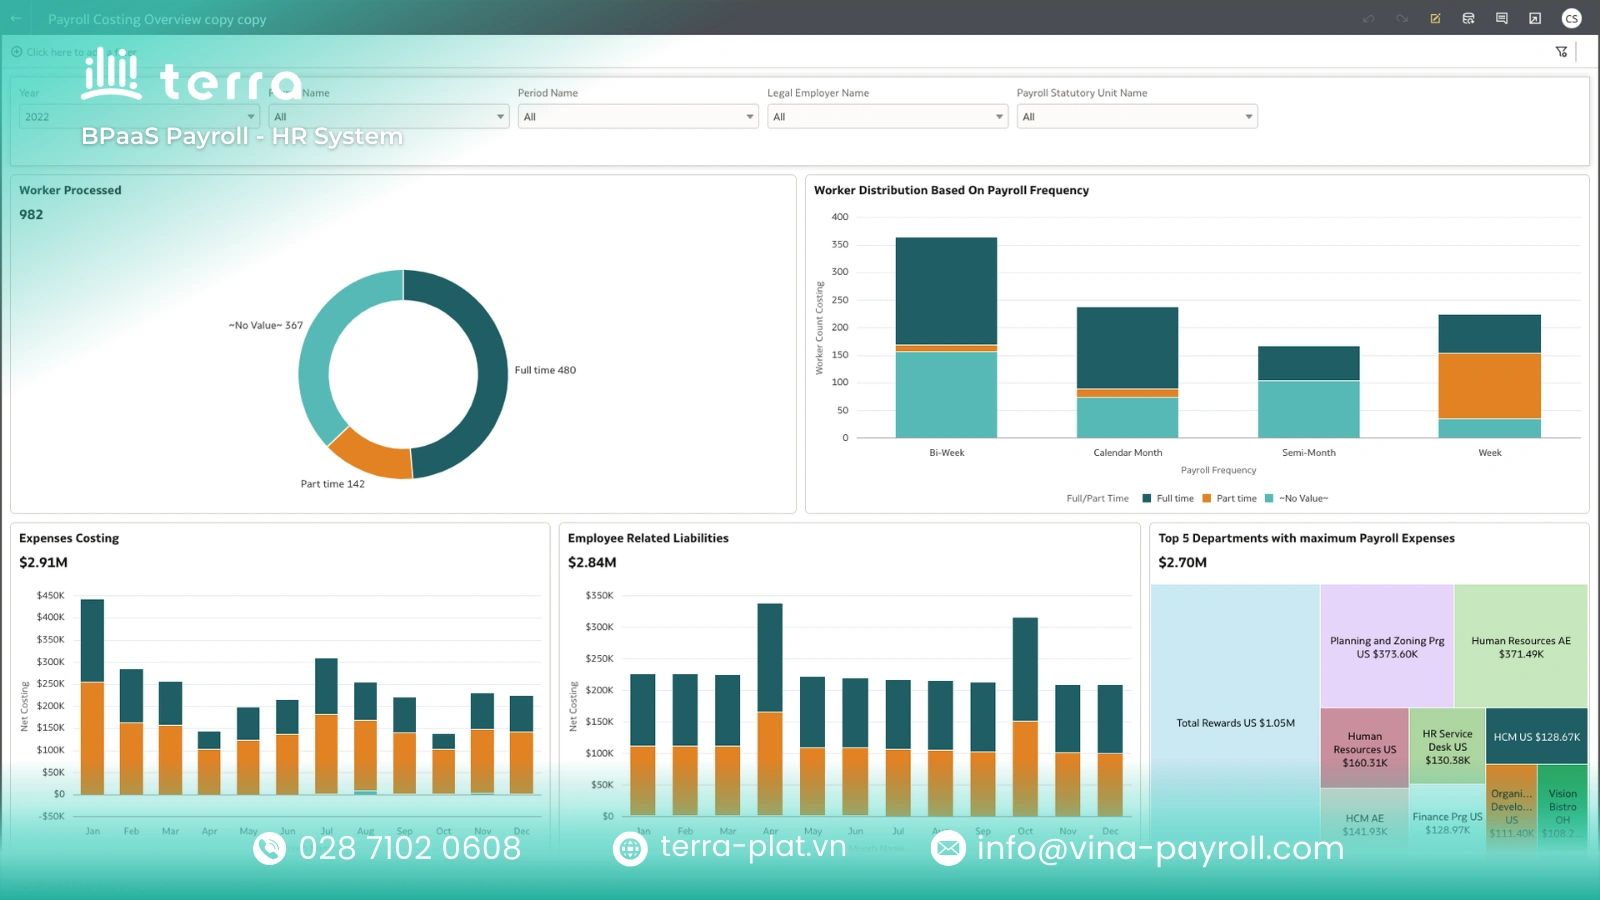
Task: Click the Week stacked bar
Action: tap(1489, 376)
